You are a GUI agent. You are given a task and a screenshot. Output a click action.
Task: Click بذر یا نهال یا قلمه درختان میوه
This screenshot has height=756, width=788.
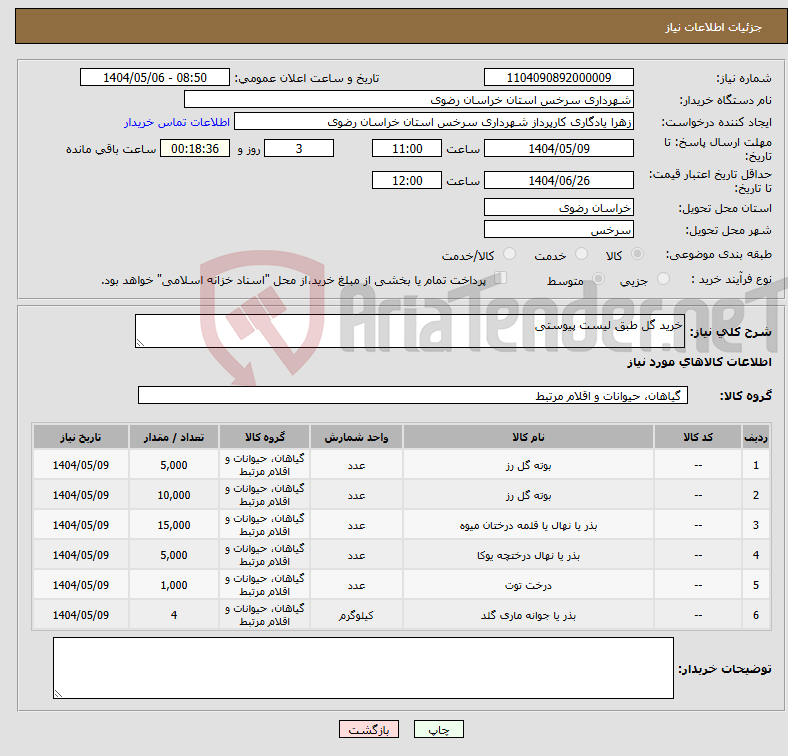528,525
